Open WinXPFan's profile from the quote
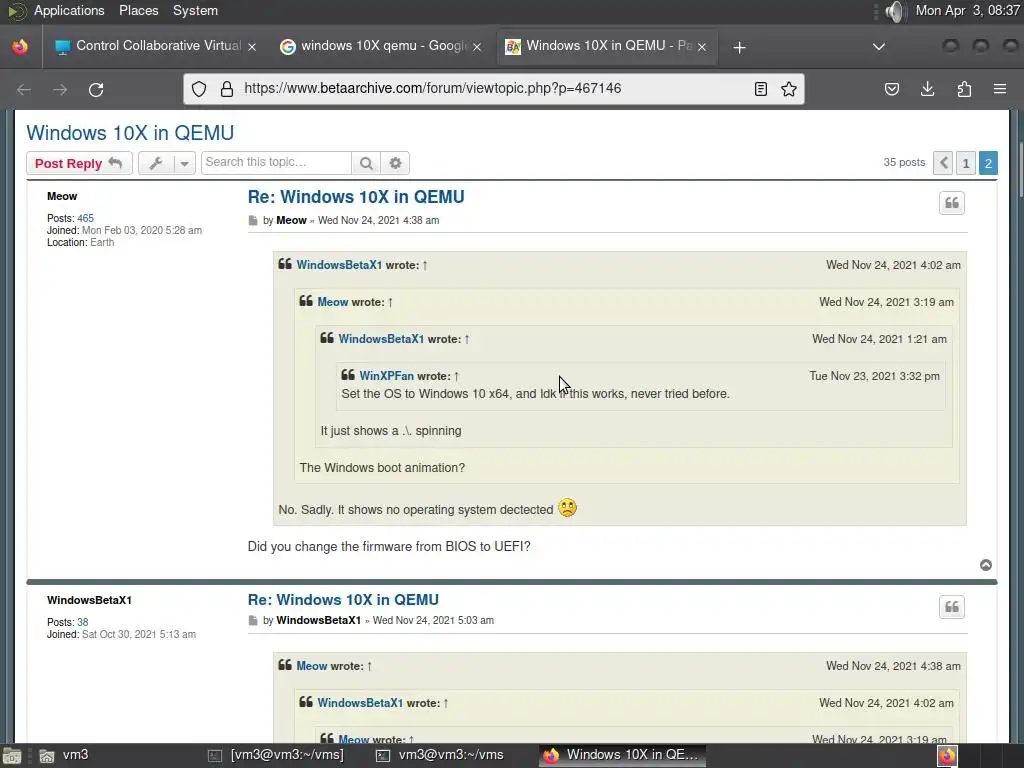The image size is (1024, 768). coord(387,376)
